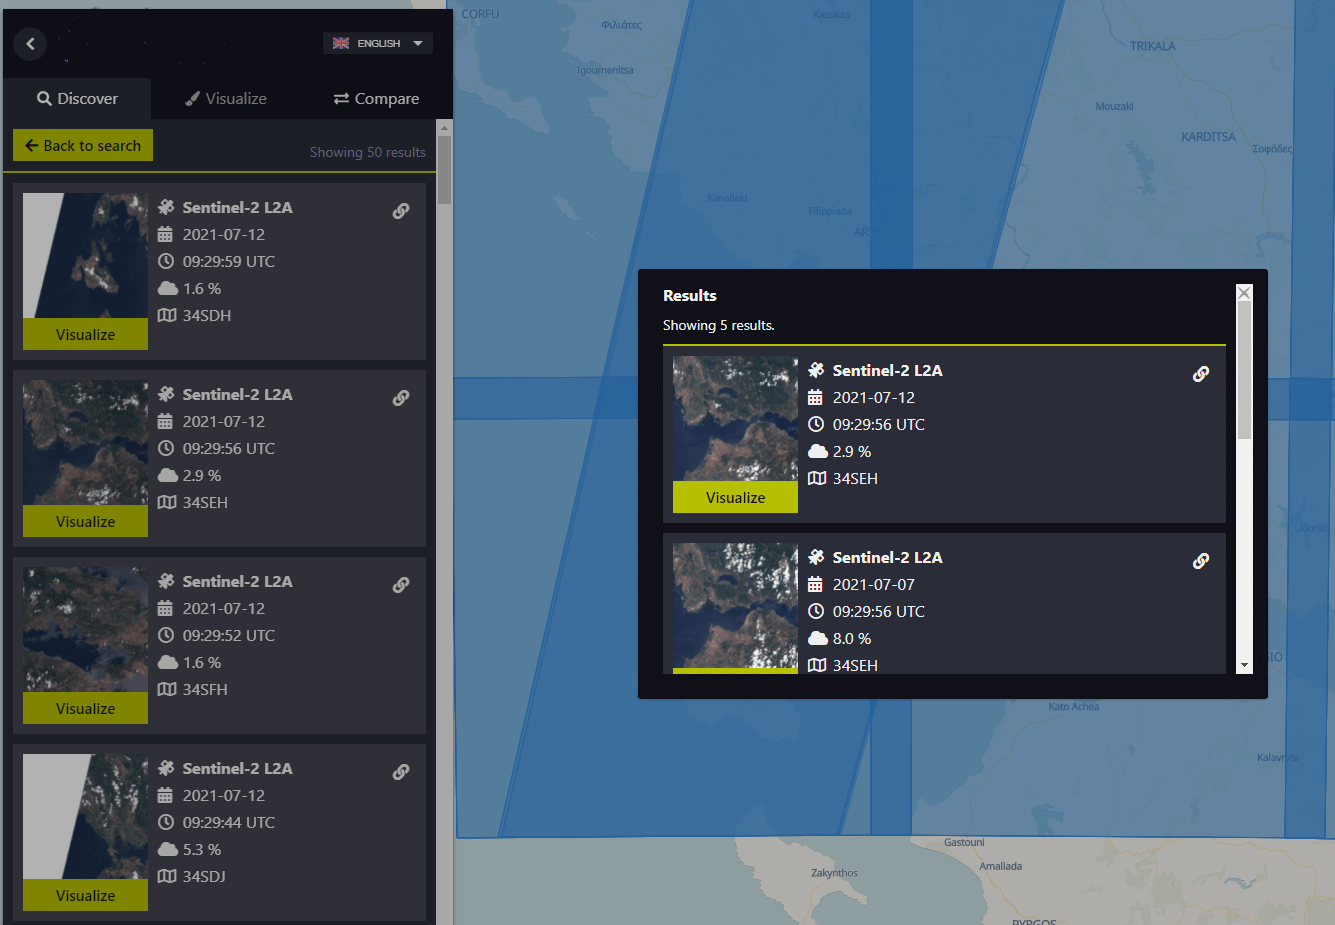Visualize the 2021-07-12 result in Results popup
The width and height of the screenshot is (1335, 925).
[x=735, y=497]
